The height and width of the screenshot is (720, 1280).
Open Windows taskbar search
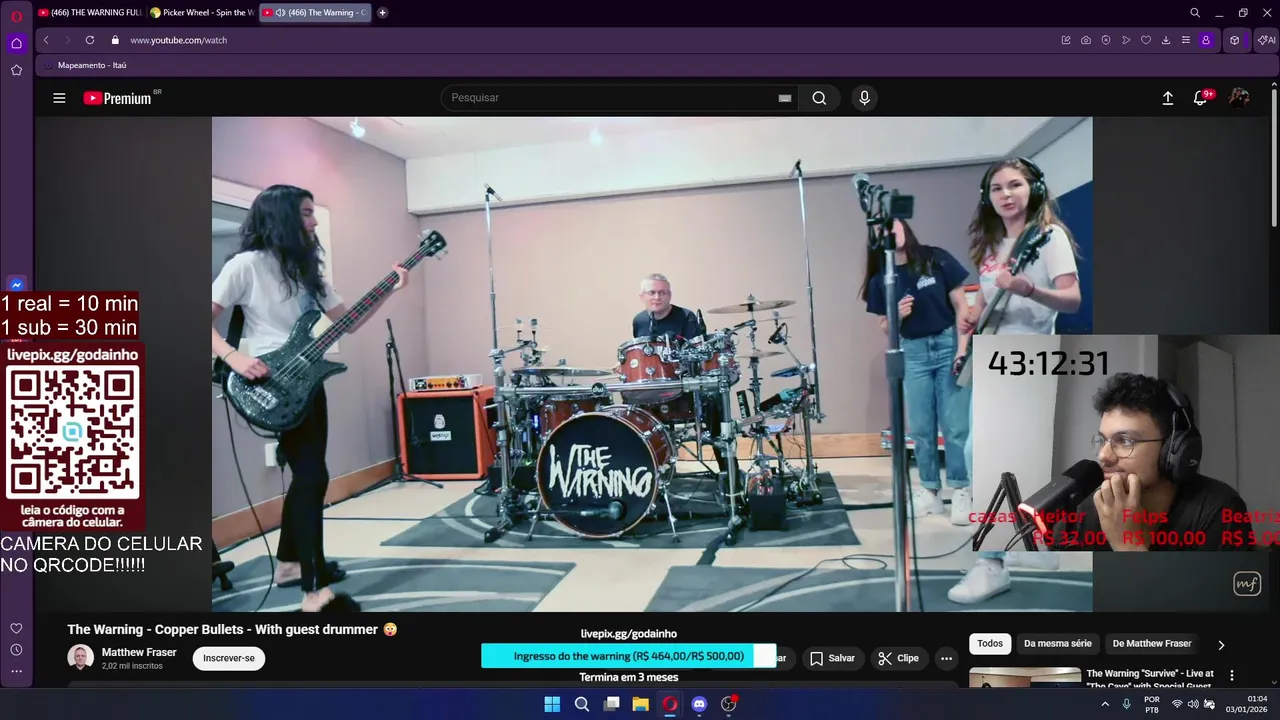[x=582, y=704]
